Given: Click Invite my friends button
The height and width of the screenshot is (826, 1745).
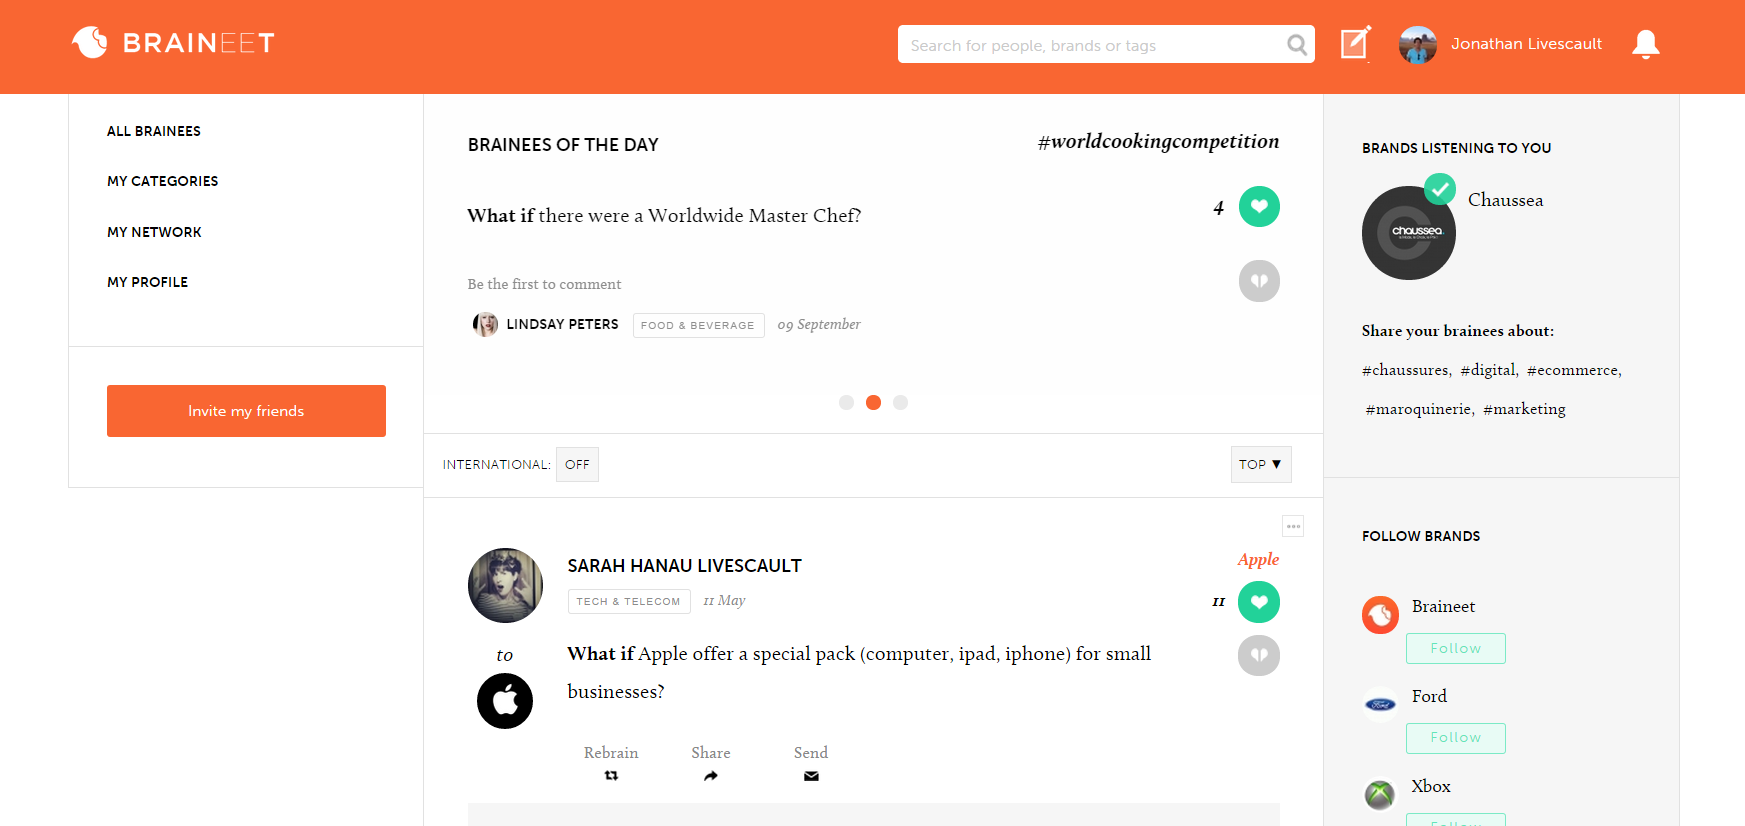Looking at the screenshot, I should (x=246, y=411).
